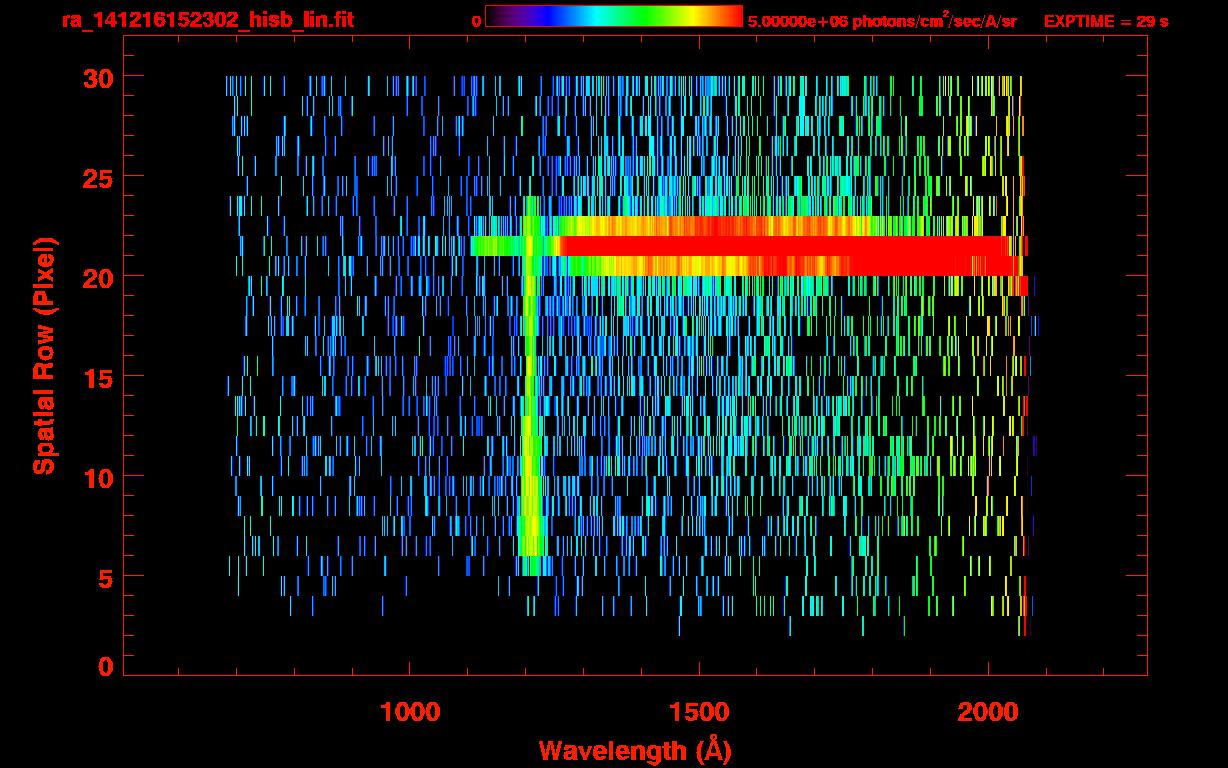The image size is (1228, 768).
Task: Click the colorbar minimum label 0
Action: click(477, 21)
